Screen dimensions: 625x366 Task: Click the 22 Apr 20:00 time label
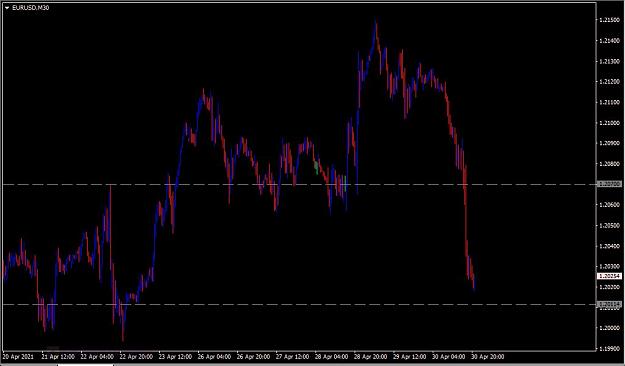point(136,356)
